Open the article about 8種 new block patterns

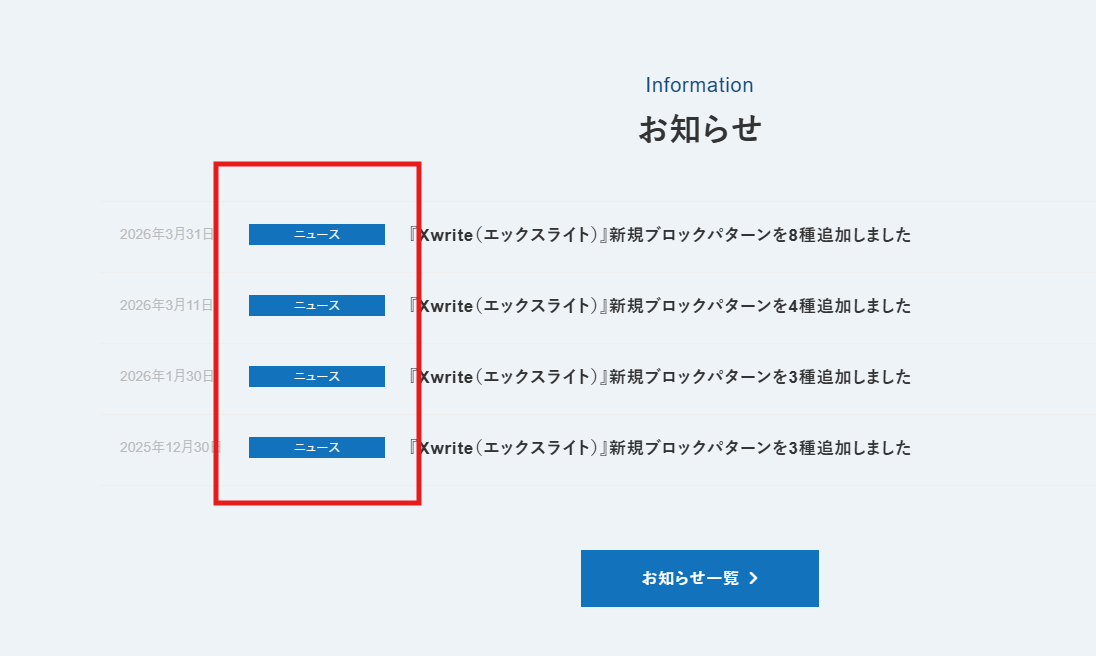pyautogui.click(x=660, y=235)
